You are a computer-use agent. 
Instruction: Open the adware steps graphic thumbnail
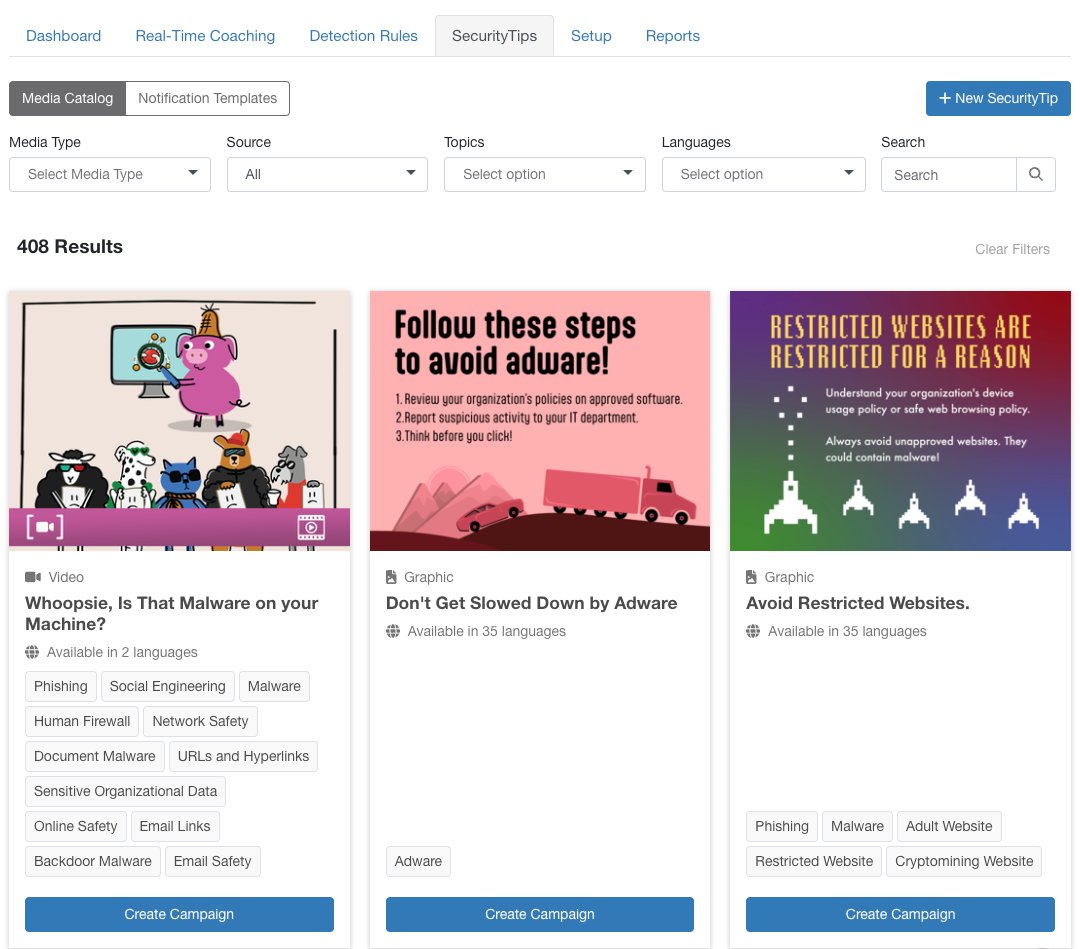click(x=540, y=421)
